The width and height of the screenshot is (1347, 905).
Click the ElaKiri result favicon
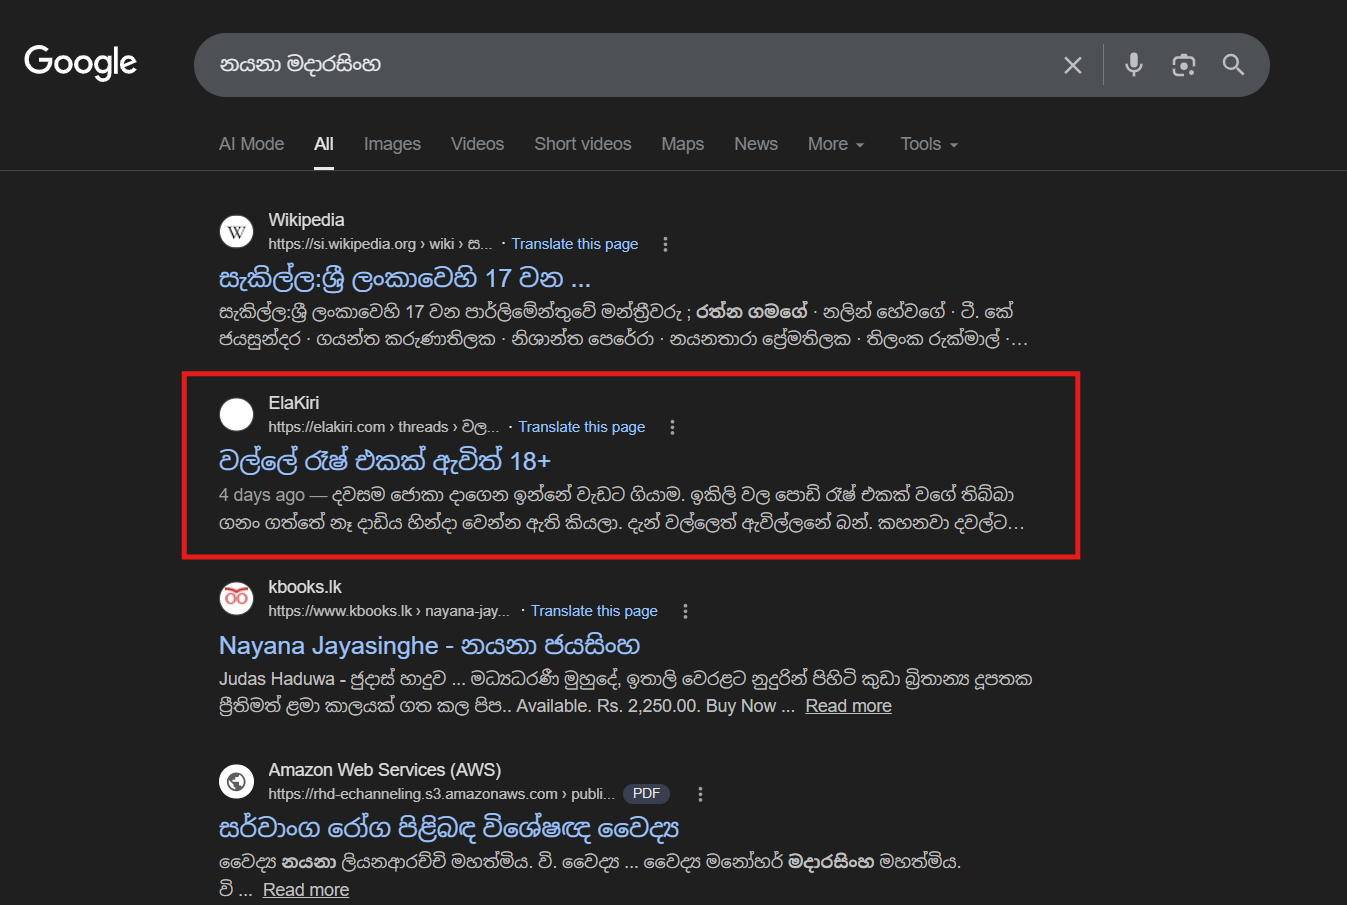tap(236, 415)
